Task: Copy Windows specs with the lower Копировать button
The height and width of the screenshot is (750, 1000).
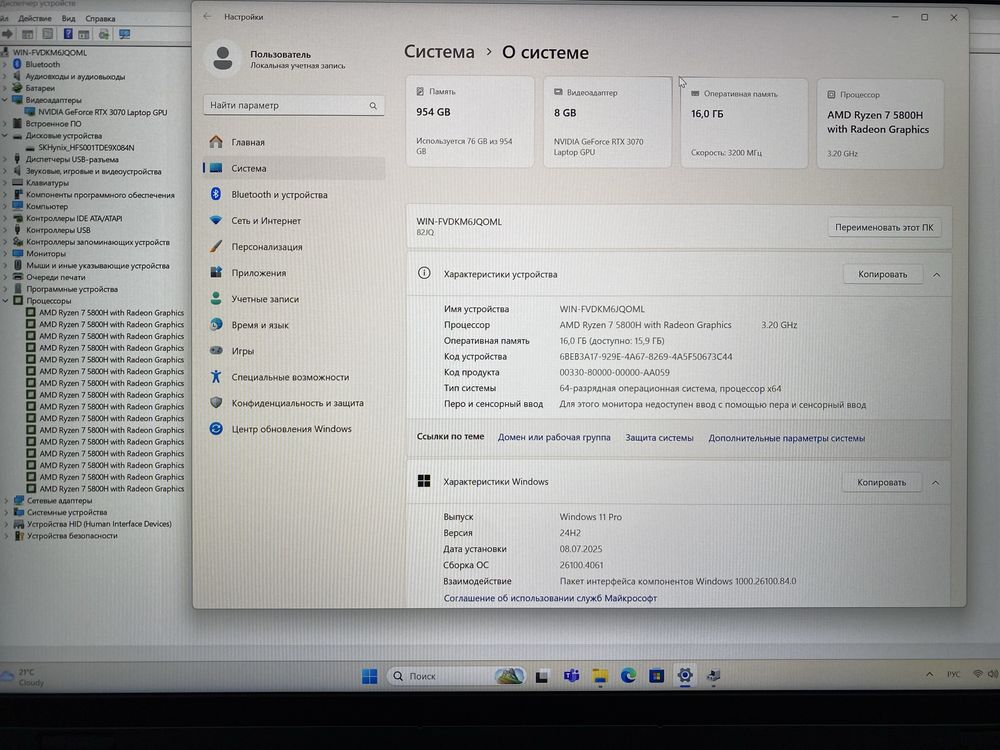Action: [x=881, y=482]
